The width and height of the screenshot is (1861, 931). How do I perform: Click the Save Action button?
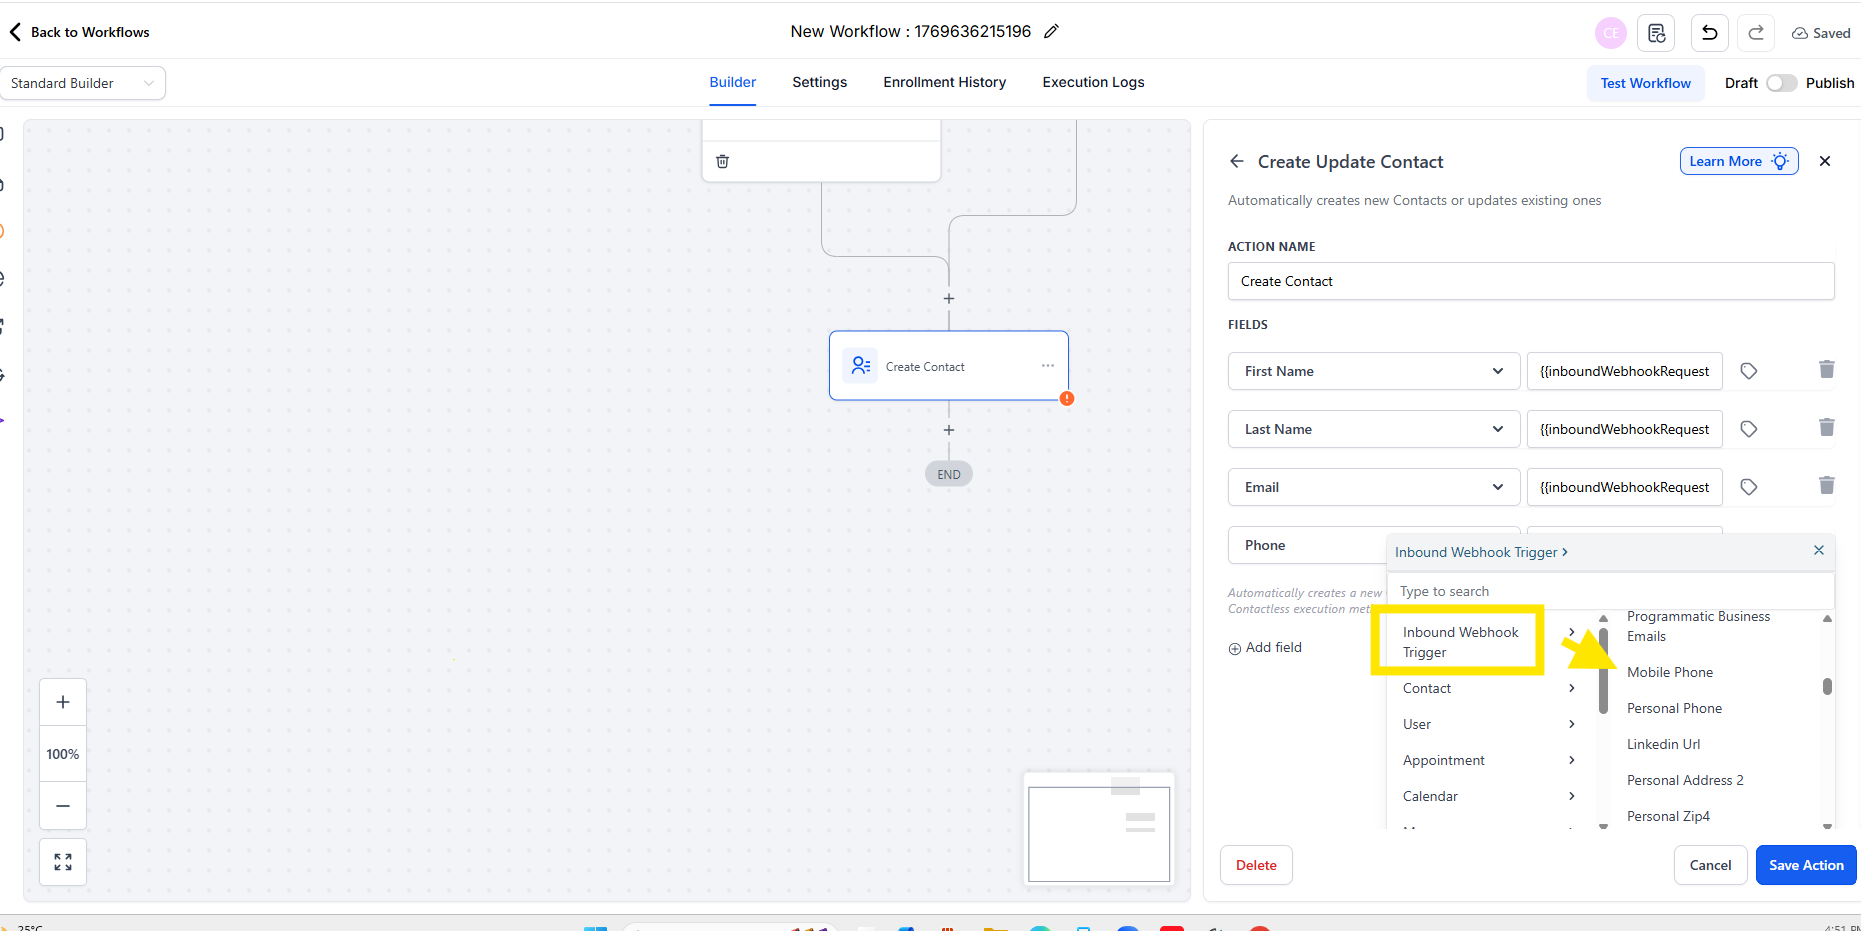(x=1805, y=865)
